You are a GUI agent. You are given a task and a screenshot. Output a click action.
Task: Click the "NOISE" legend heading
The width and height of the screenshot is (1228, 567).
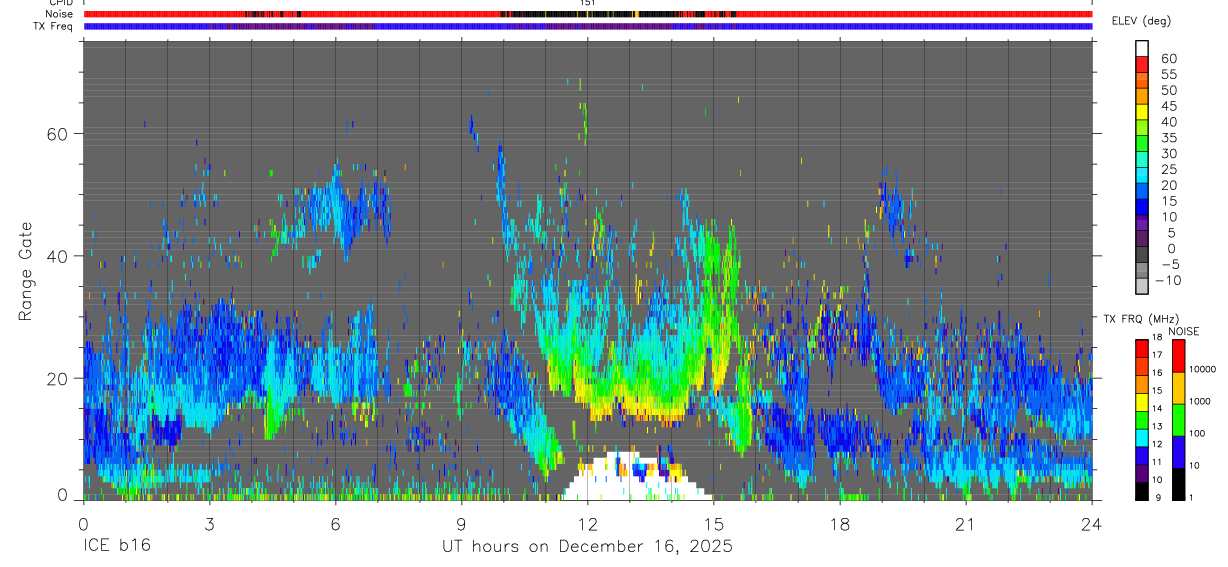(1186, 330)
